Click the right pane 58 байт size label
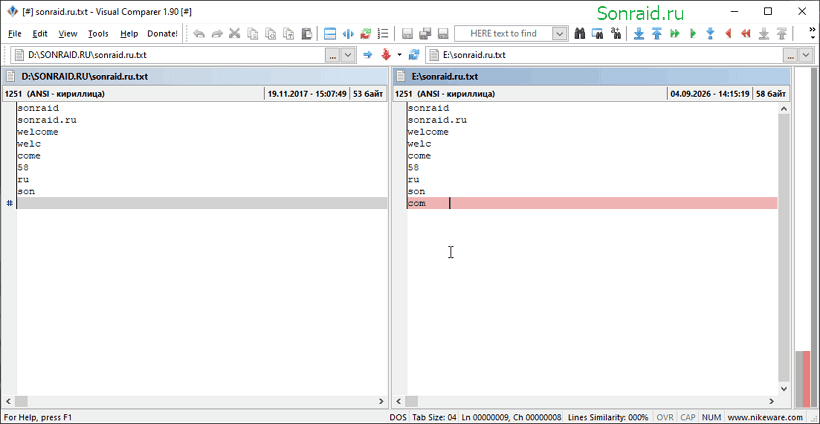This screenshot has height=424, width=820. tap(771, 94)
